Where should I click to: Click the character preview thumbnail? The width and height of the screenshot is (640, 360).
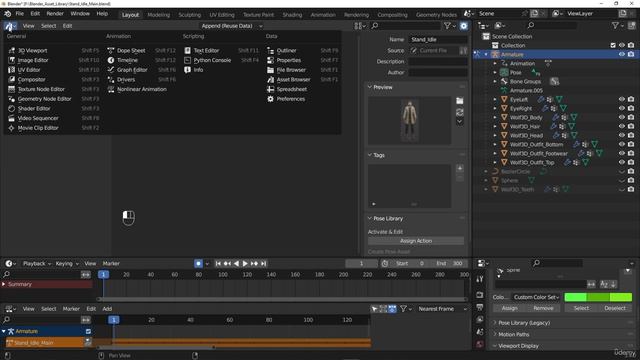[409, 120]
